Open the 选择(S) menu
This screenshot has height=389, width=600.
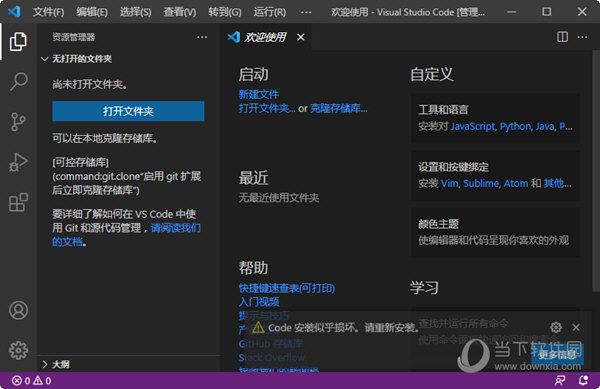coord(135,12)
